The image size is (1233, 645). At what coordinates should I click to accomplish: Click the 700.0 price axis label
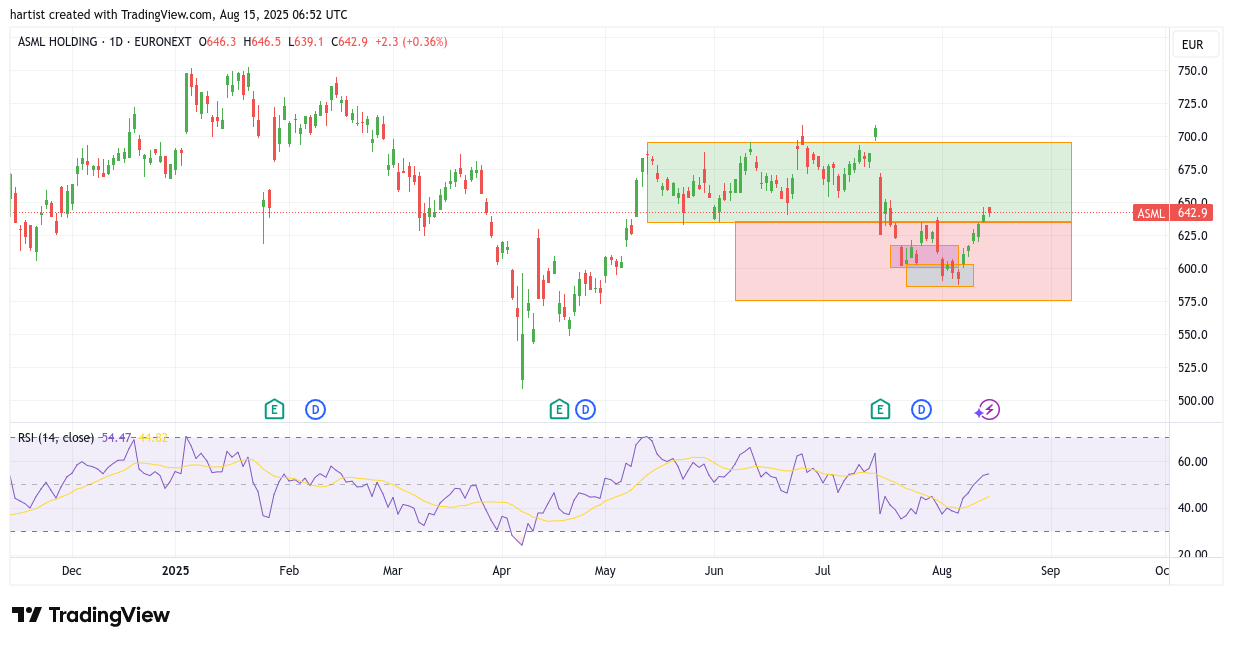coord(1192,137)
